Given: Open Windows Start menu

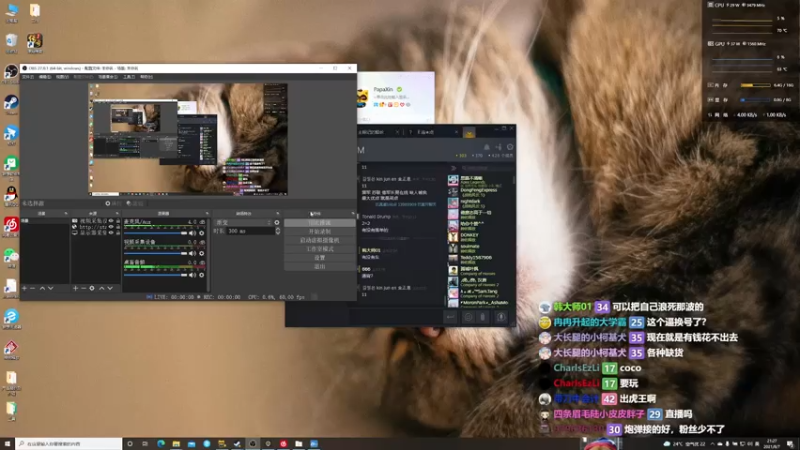Looking at the screenshot, I should coord(7,443).
